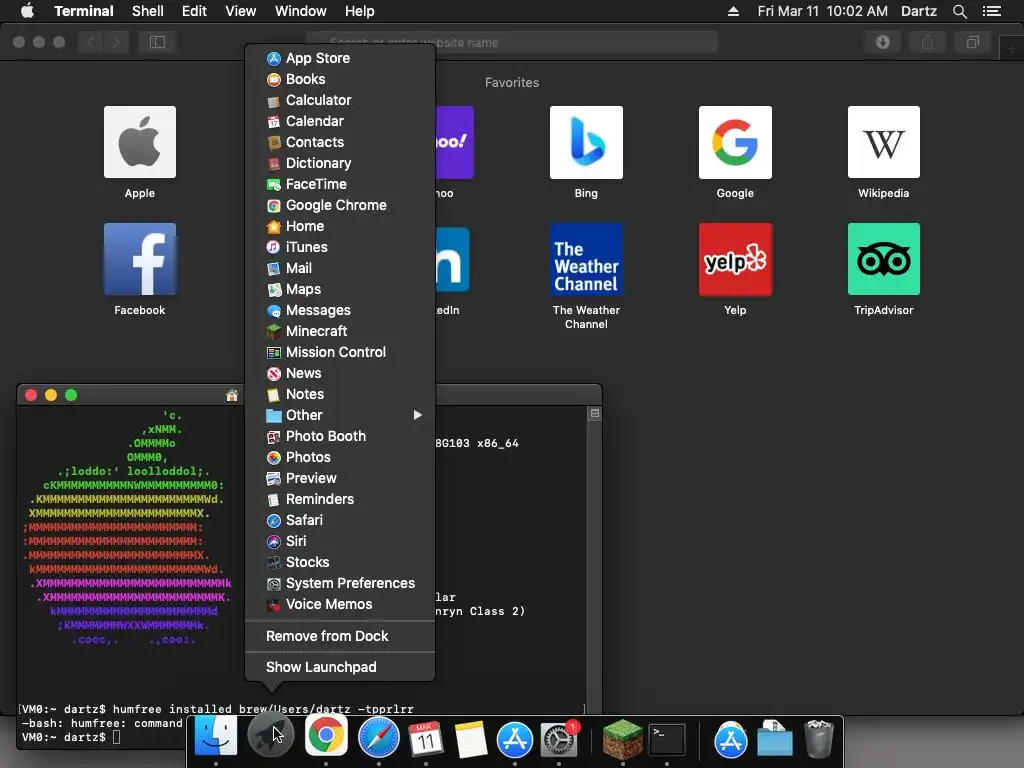Click the menu bar date and time

pyautogui.click(x=822, y=11)
